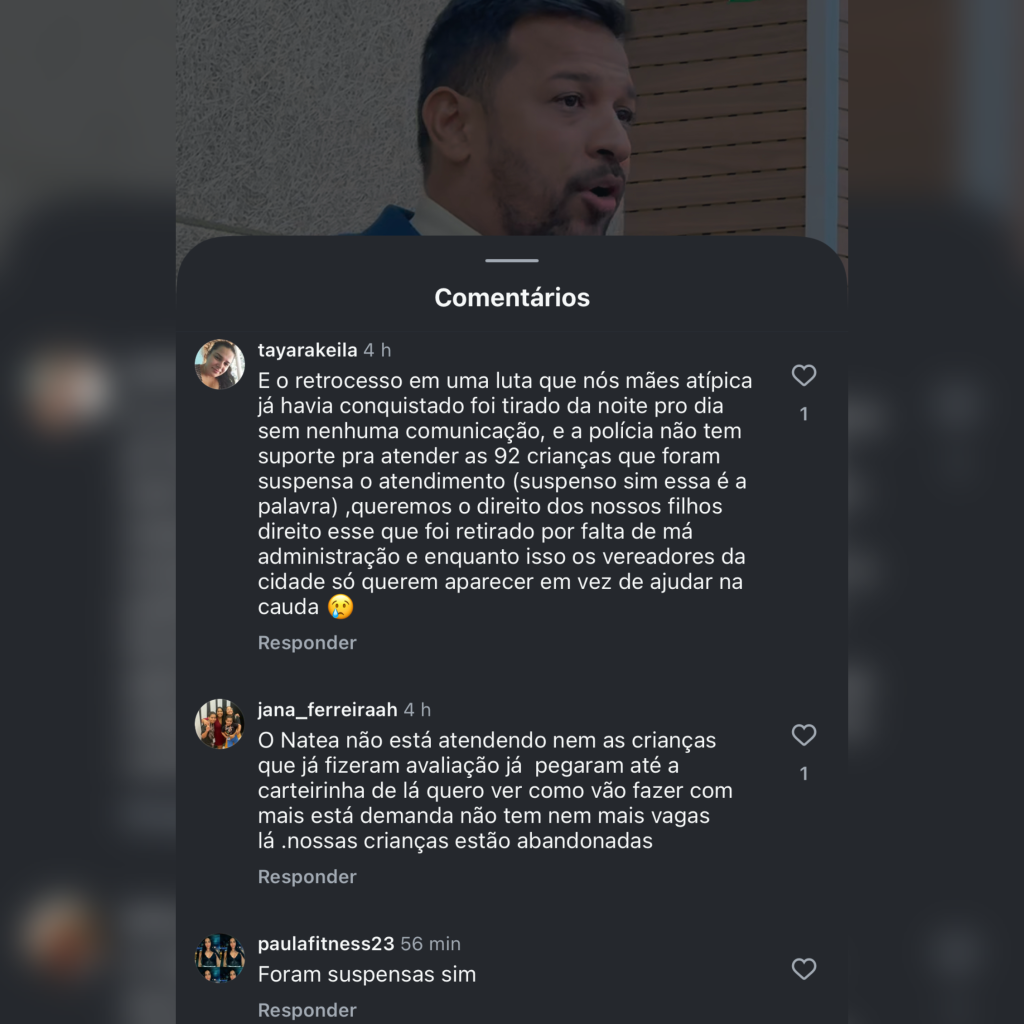Image resolution: width=1024 pixels, height=1024 pixels.
Task: View like count under tayarakeila's heart
Action: coord(804,414)
